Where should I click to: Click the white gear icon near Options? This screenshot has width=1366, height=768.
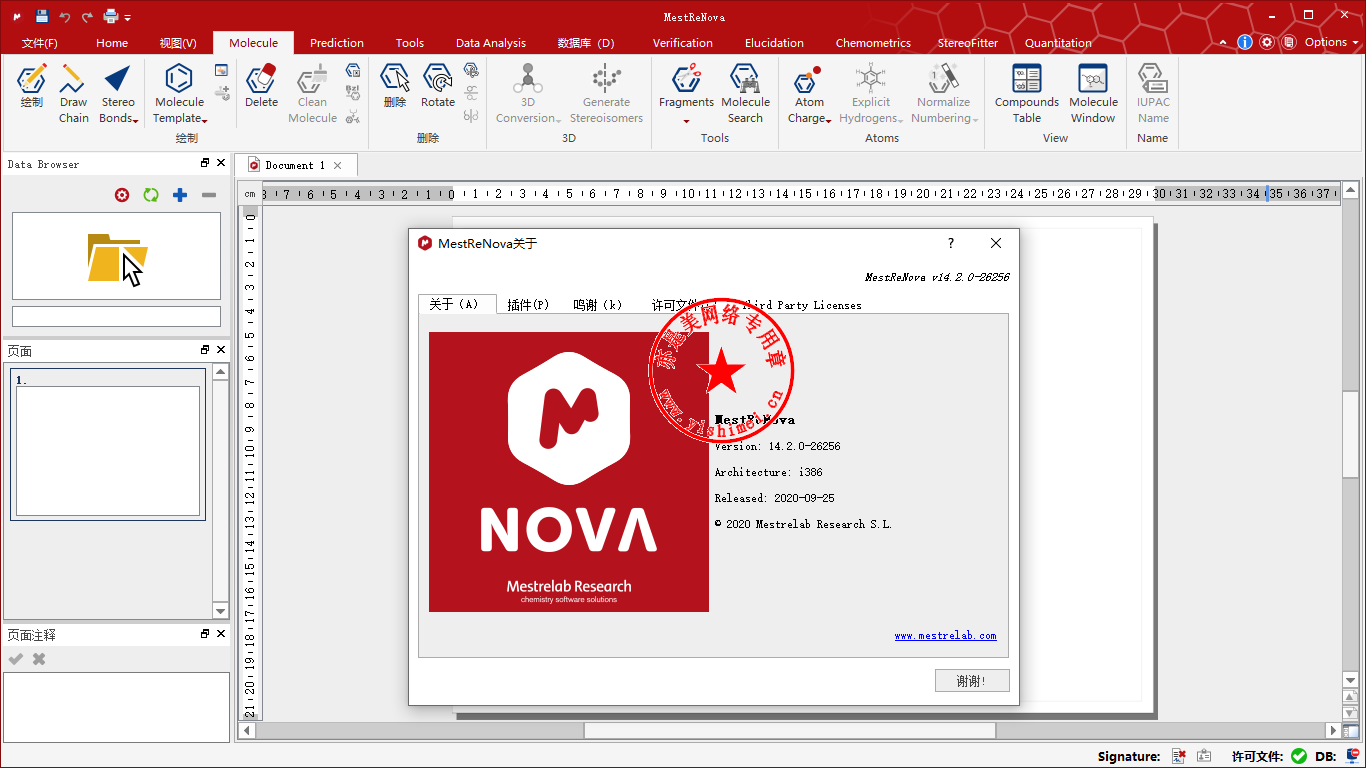click(1267, 42)
